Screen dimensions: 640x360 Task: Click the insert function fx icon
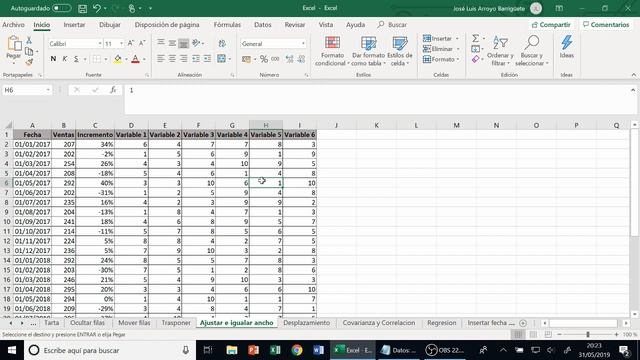(113, 90)
